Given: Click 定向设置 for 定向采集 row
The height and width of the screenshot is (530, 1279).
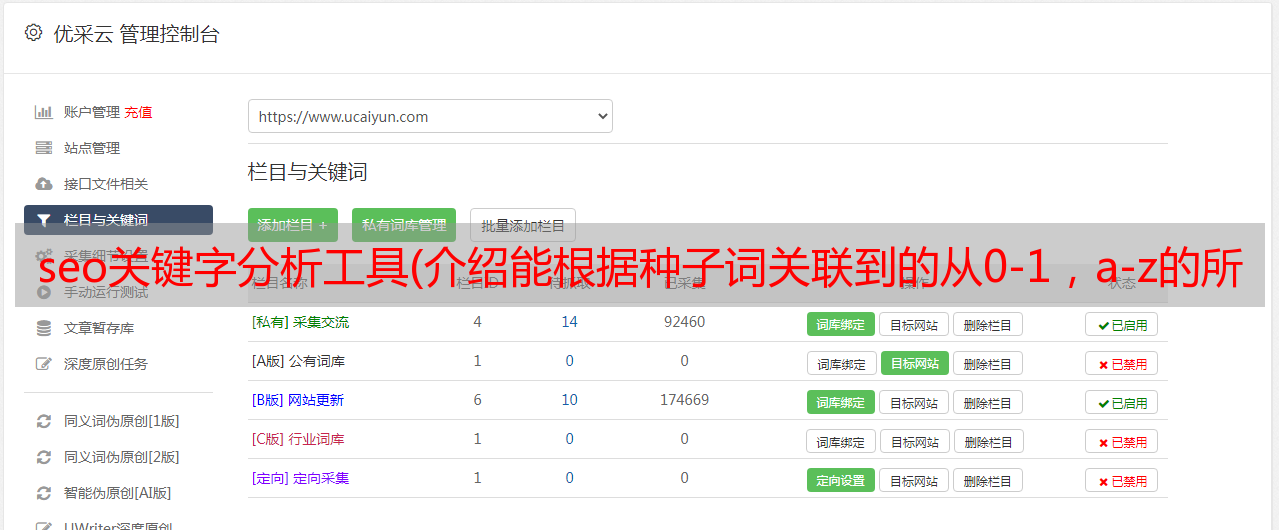Looking at the screenshot, I should [x=841, y=480].
